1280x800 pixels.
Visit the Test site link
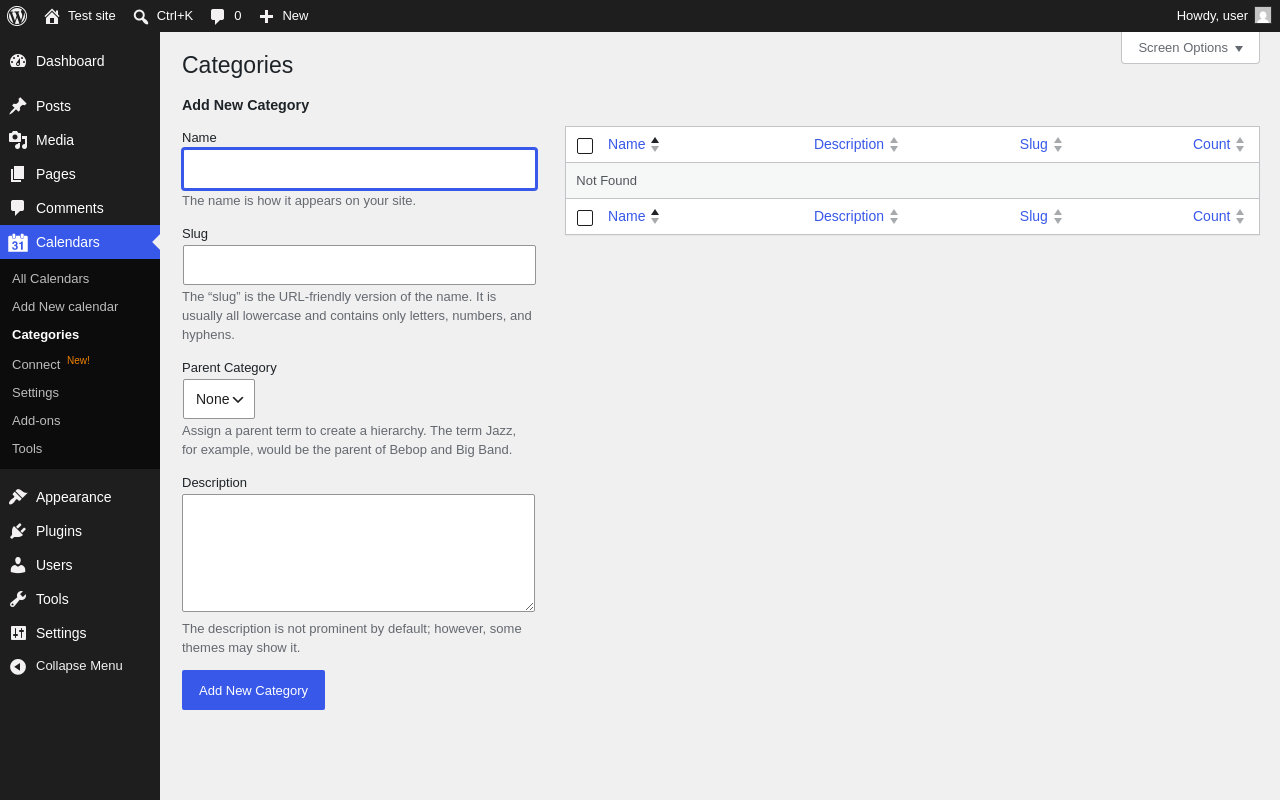coord(92,16)
